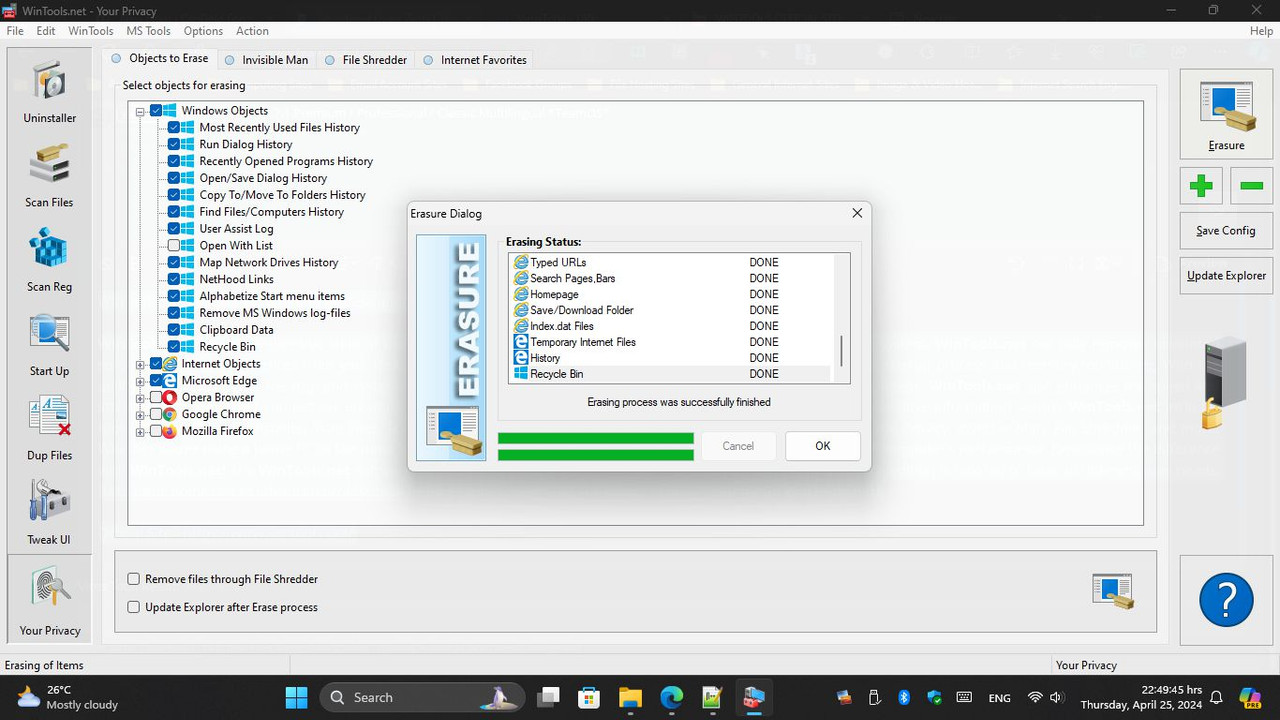
Task: Click the server with padlock icon
Action: (1226, 383)
